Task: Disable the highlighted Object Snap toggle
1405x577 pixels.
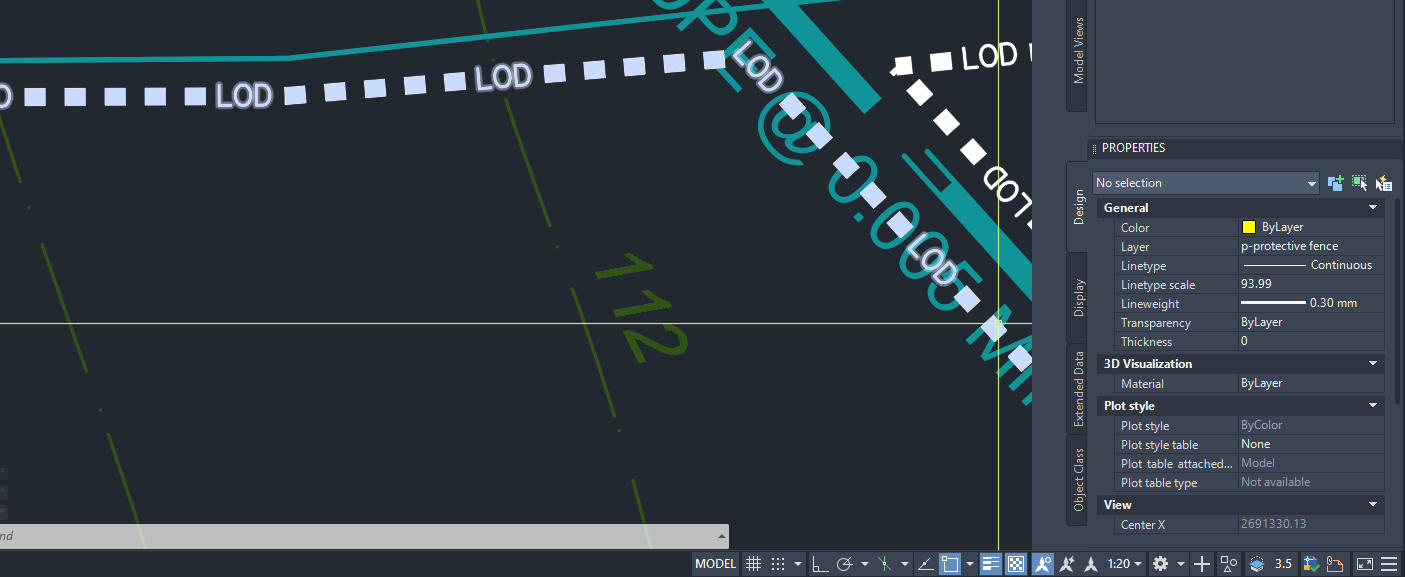Action: [952, 562]
